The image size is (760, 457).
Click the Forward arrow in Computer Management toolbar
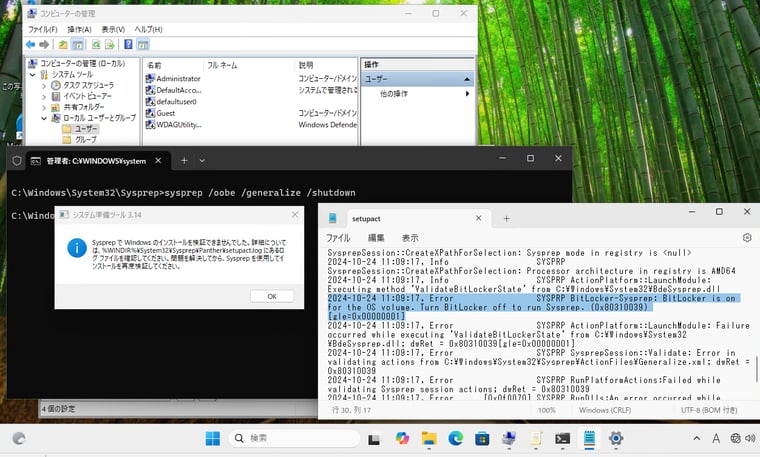(x=44, y=45)
